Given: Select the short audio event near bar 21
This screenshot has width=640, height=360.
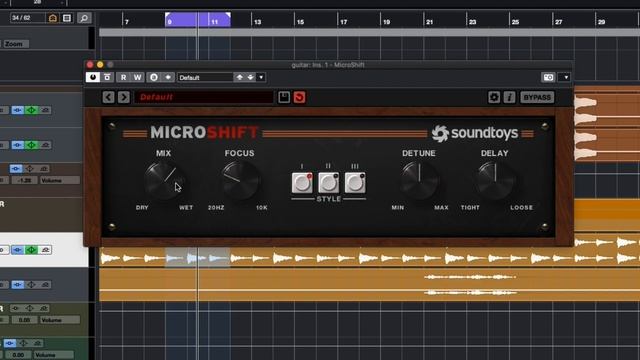Looking at the screenshot, I should pyautogui.click(x=470, y=284).
